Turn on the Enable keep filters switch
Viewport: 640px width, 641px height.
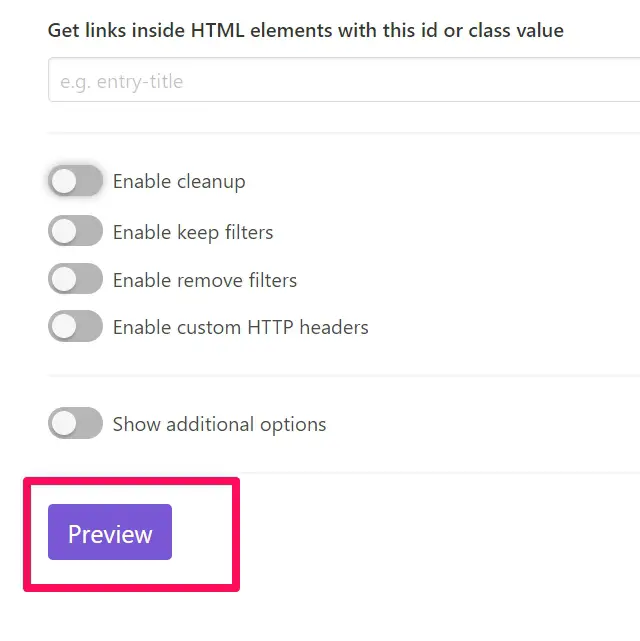pyautogui.click(x=76, y=231)
